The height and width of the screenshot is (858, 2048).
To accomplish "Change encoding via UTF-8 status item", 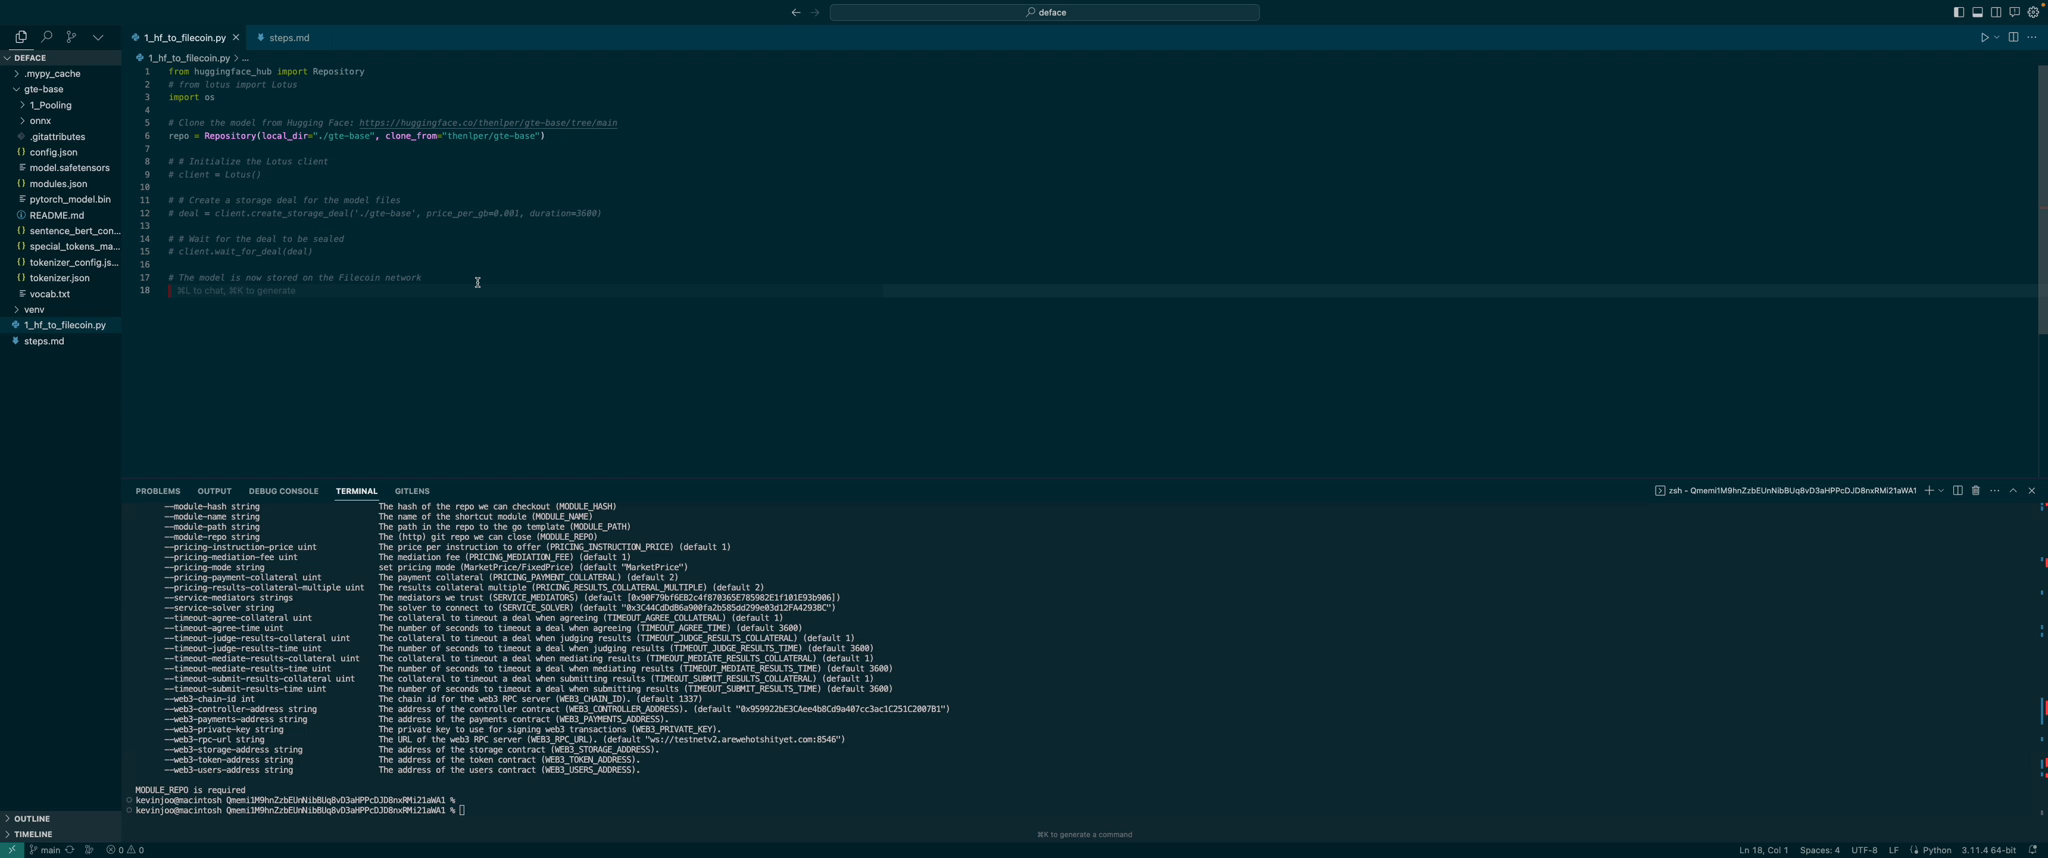I will coord(1864,850).
